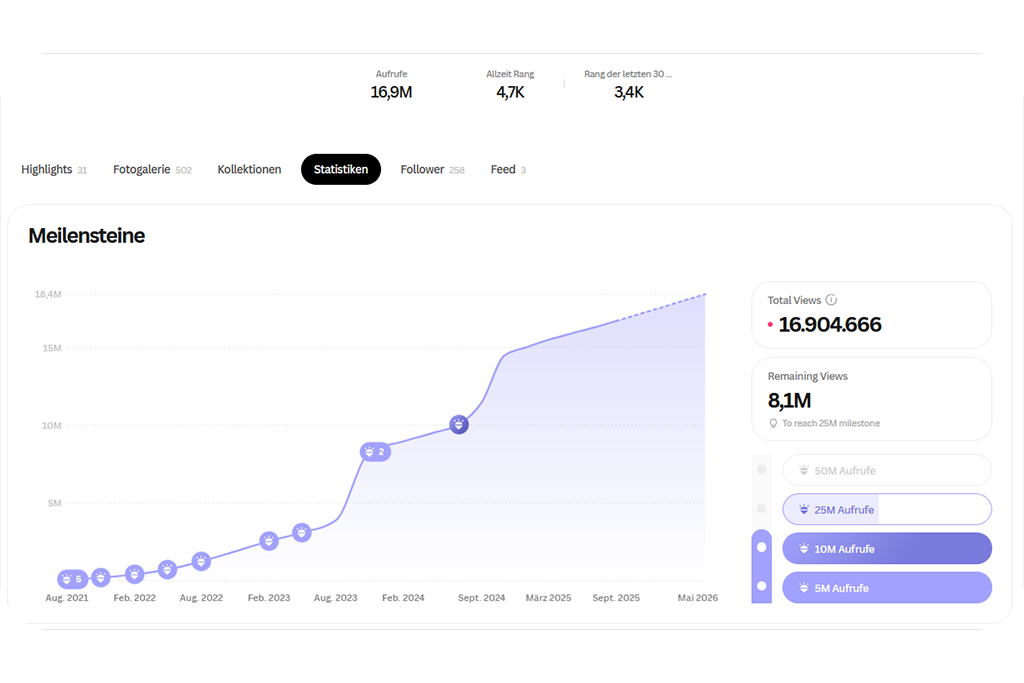This screenshot has height=683, width=1024.
Task: Click the dark milestone marker at 10M
Action: coord(459,425)
